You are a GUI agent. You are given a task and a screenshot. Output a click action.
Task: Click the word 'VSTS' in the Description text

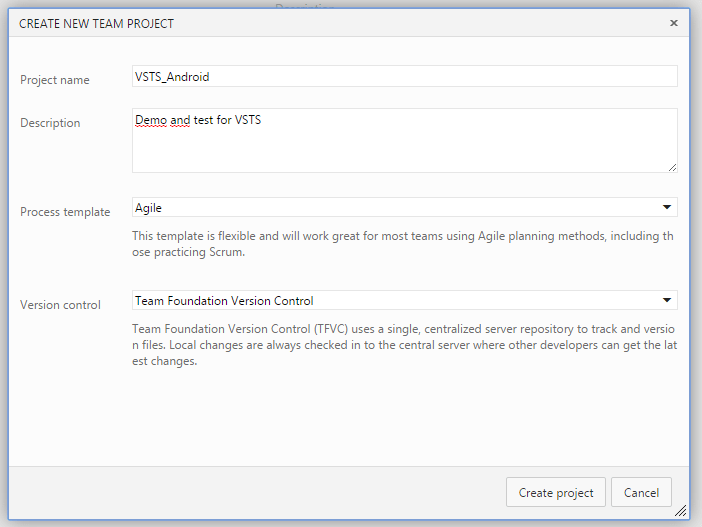[248, 120]
